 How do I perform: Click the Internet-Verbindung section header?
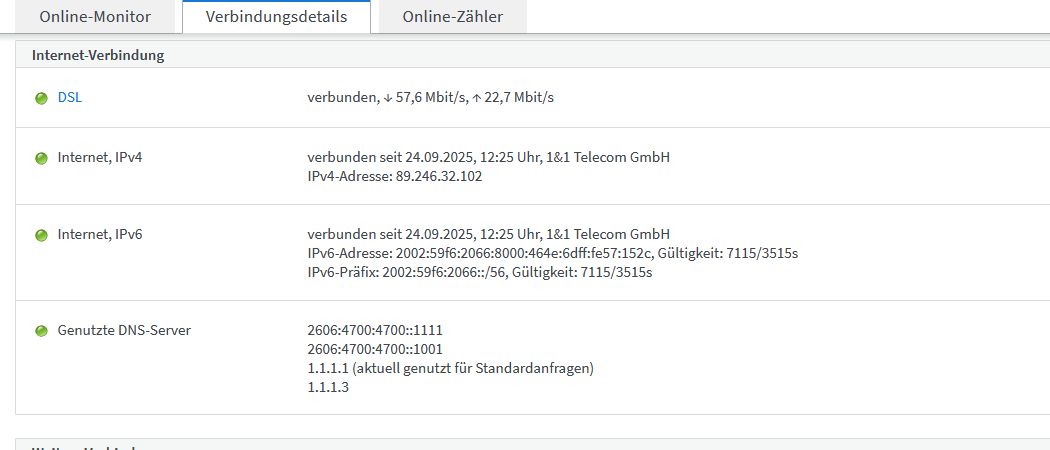98,55
